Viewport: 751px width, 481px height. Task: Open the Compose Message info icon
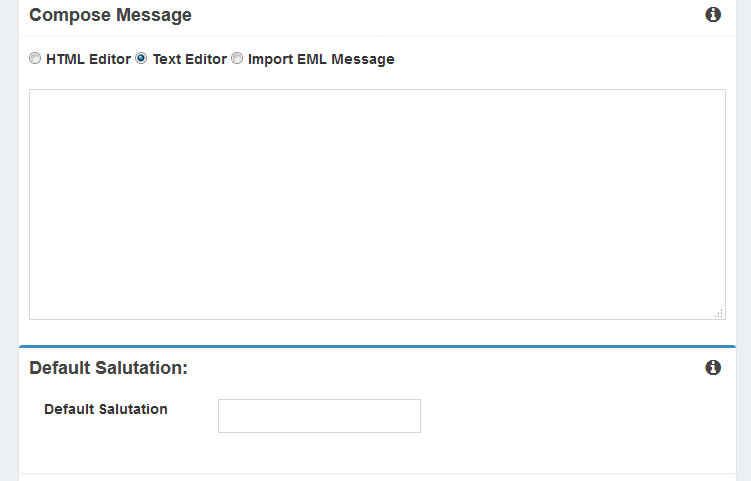click(x=713, y=15)
